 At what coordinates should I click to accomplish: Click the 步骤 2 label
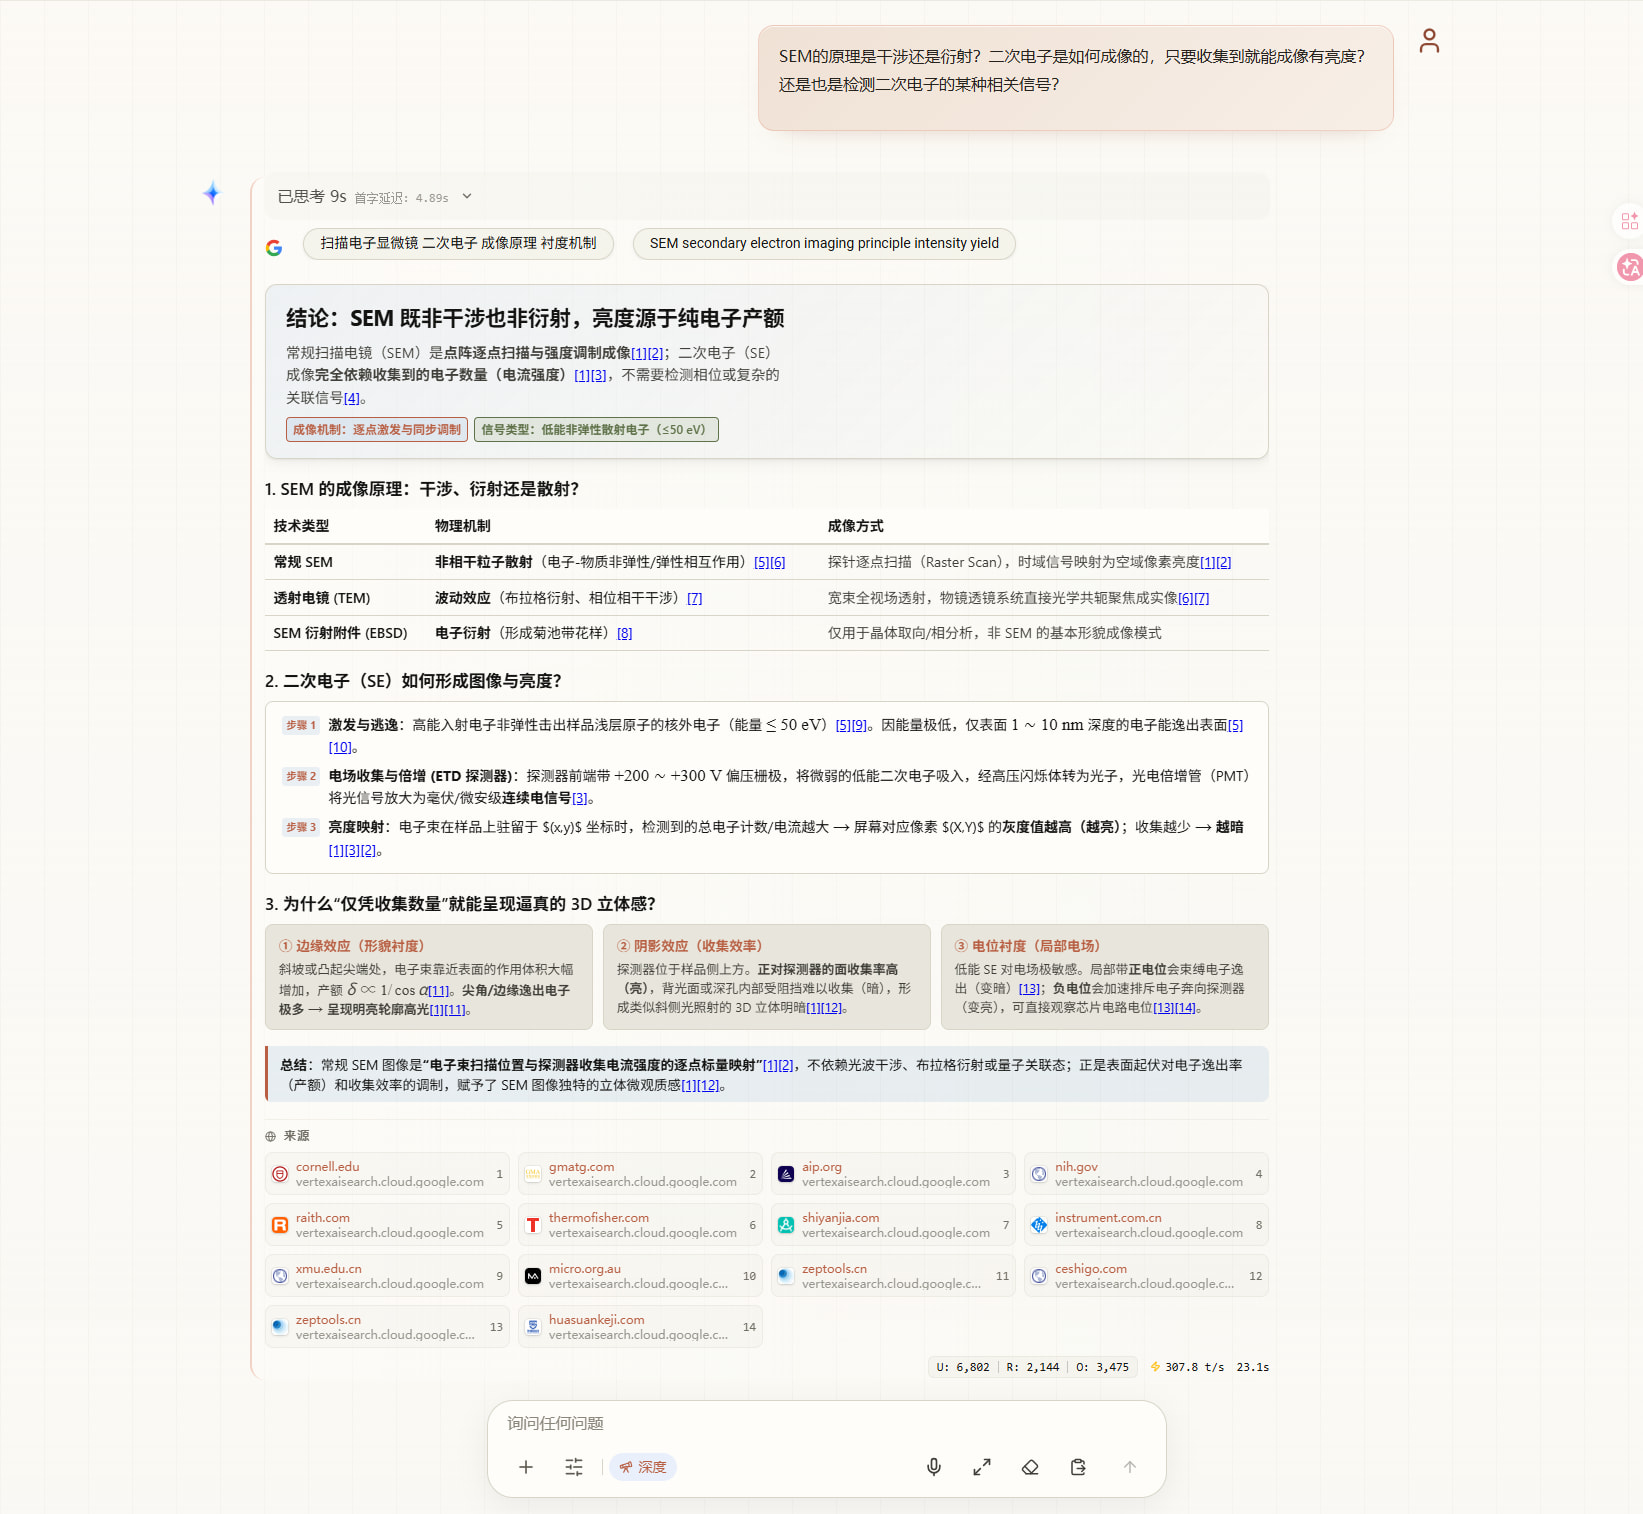pos(301,776)
